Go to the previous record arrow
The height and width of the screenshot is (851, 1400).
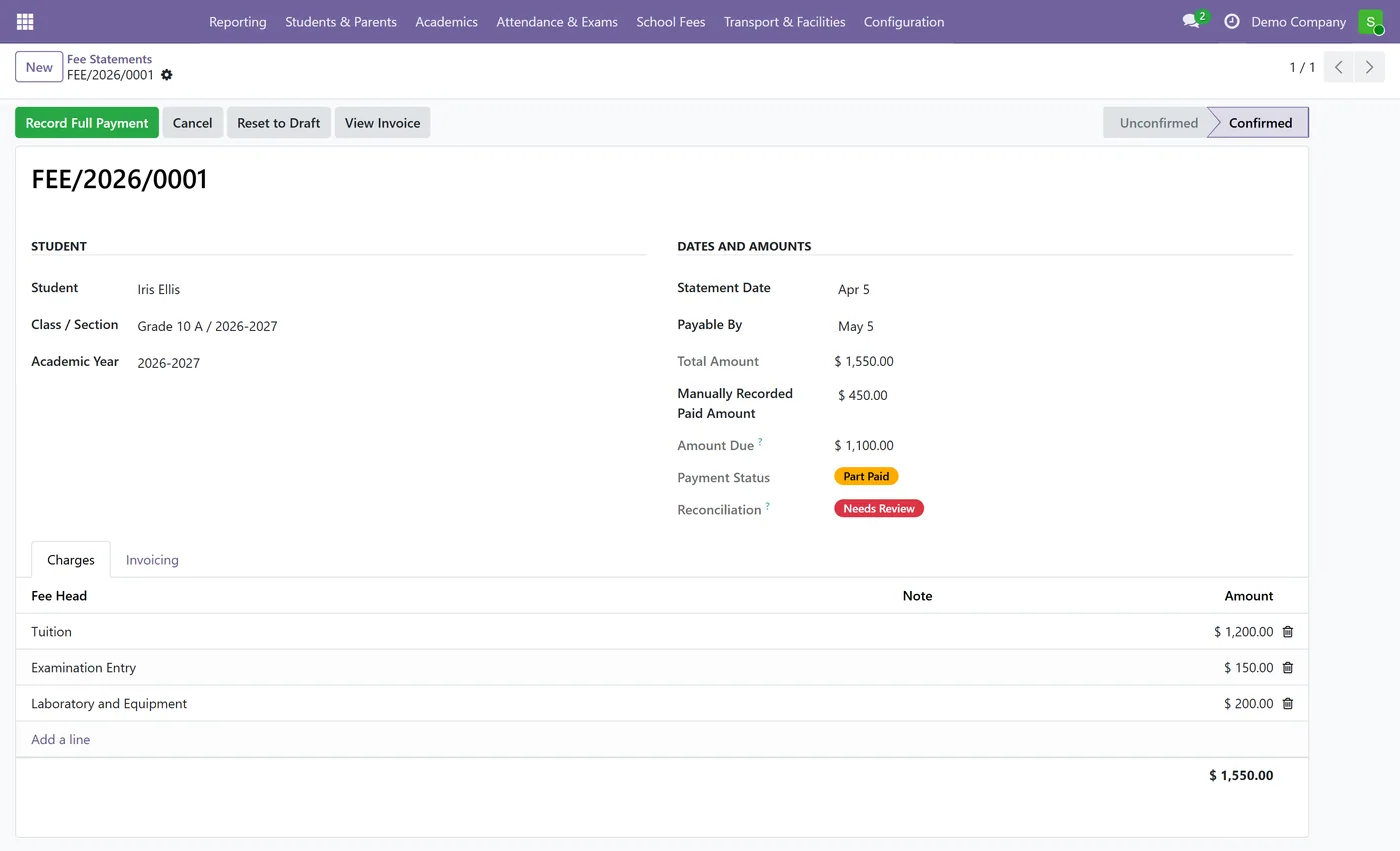coord(1339,67)
